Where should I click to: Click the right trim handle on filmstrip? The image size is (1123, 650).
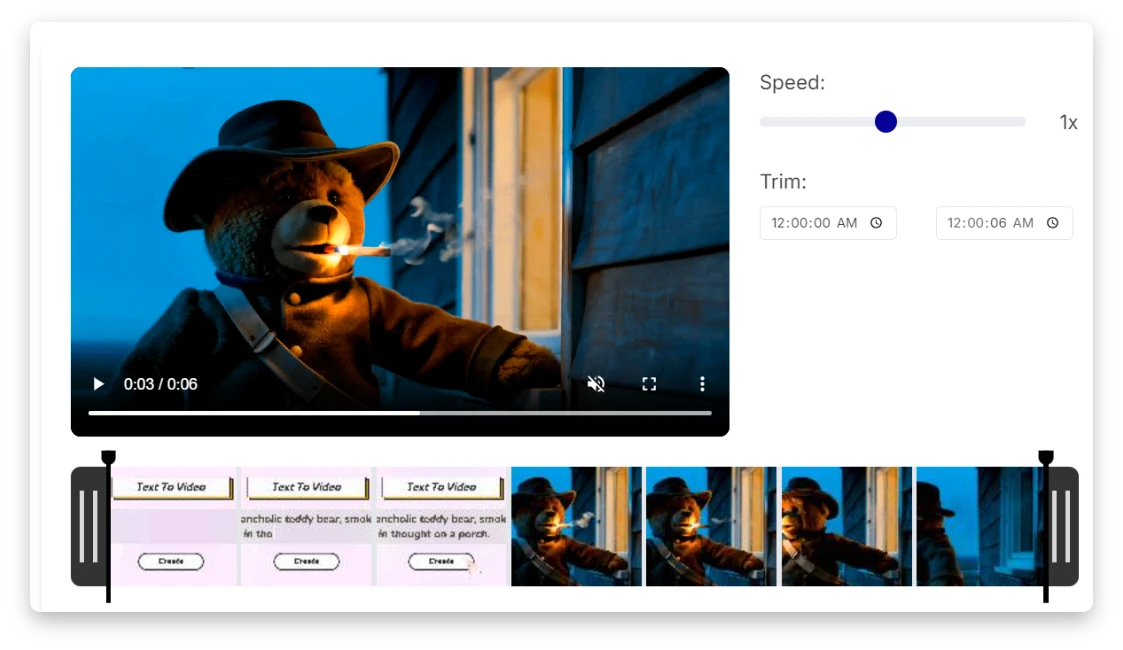click(x=1062, y=526)
